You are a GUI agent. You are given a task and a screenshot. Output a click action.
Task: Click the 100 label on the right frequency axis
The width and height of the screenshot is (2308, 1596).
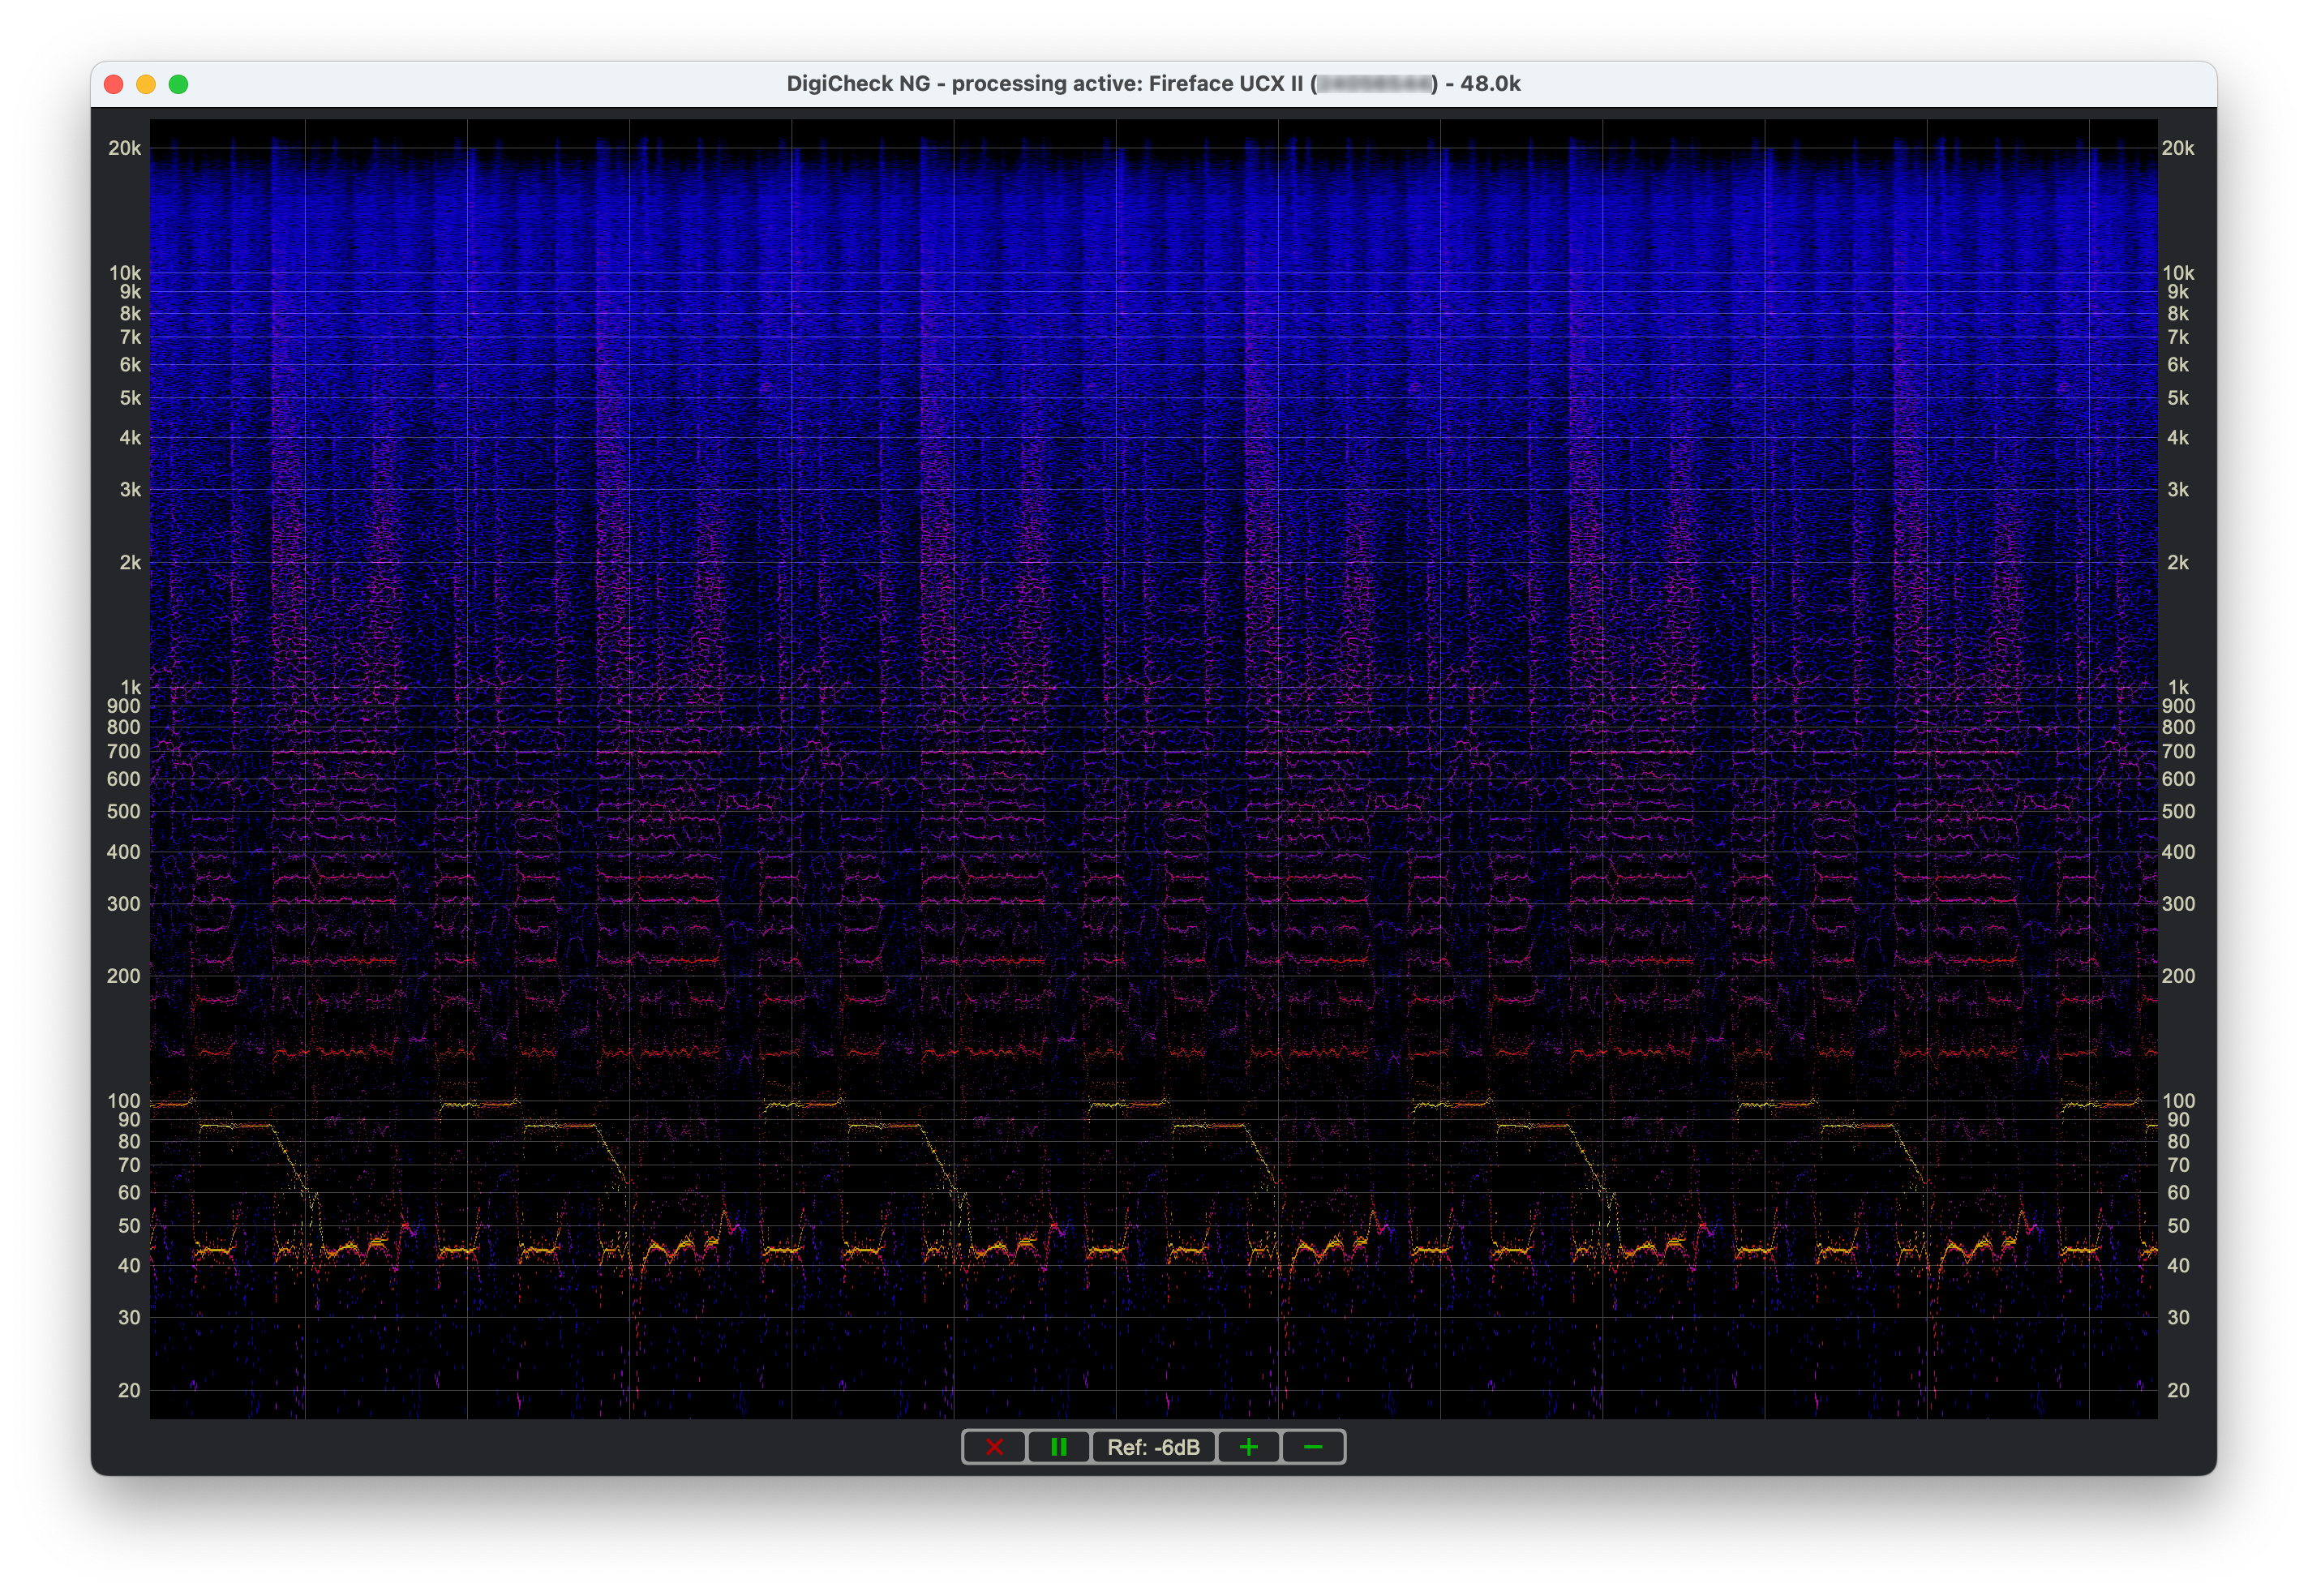2177,1100
